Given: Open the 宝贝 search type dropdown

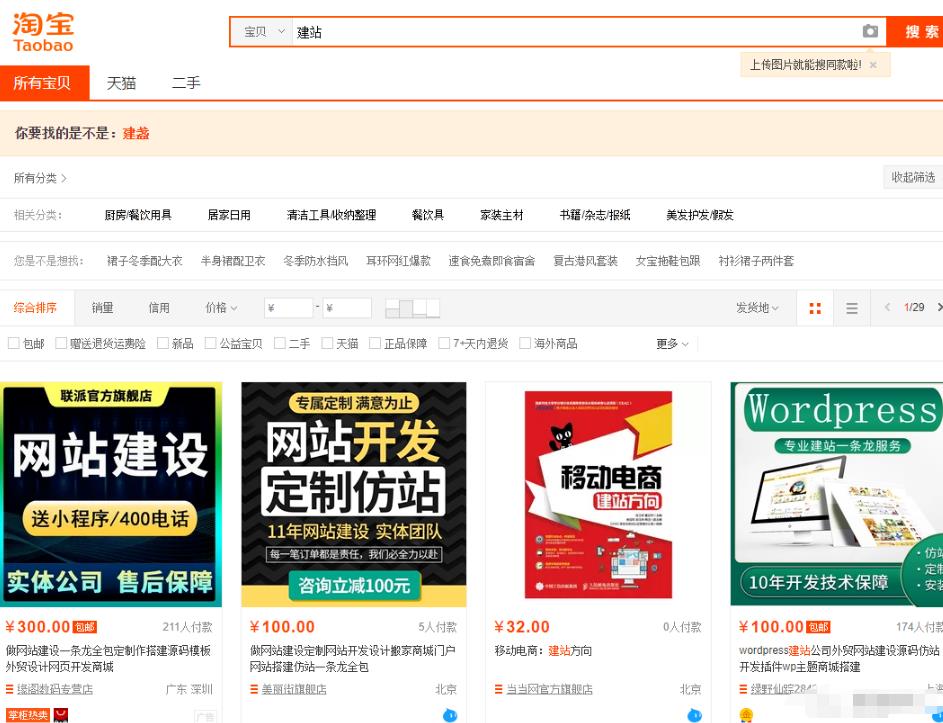Looking at the screenshot, I should tap(263, 32).
